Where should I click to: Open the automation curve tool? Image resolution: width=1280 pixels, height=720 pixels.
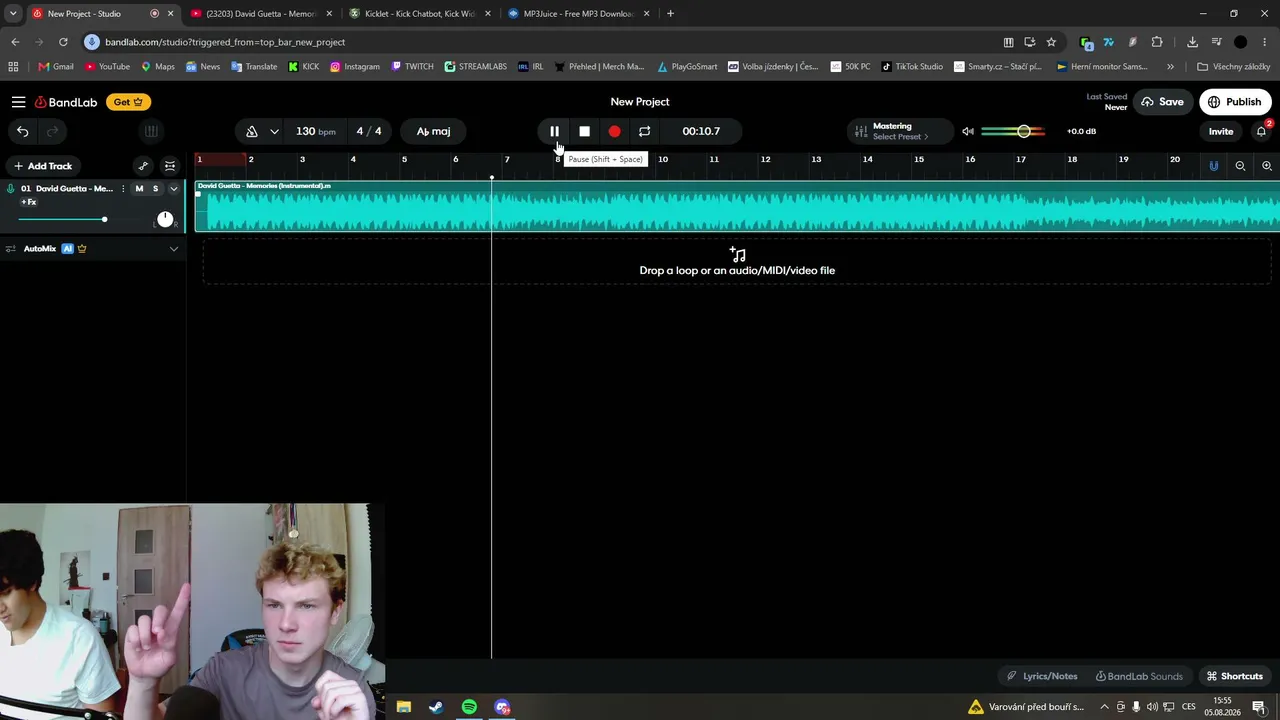click(143, 166)
